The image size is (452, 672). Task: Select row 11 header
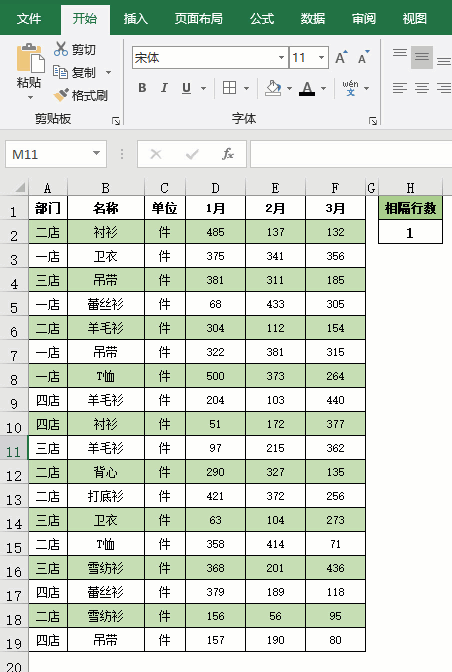click(14, 449)
